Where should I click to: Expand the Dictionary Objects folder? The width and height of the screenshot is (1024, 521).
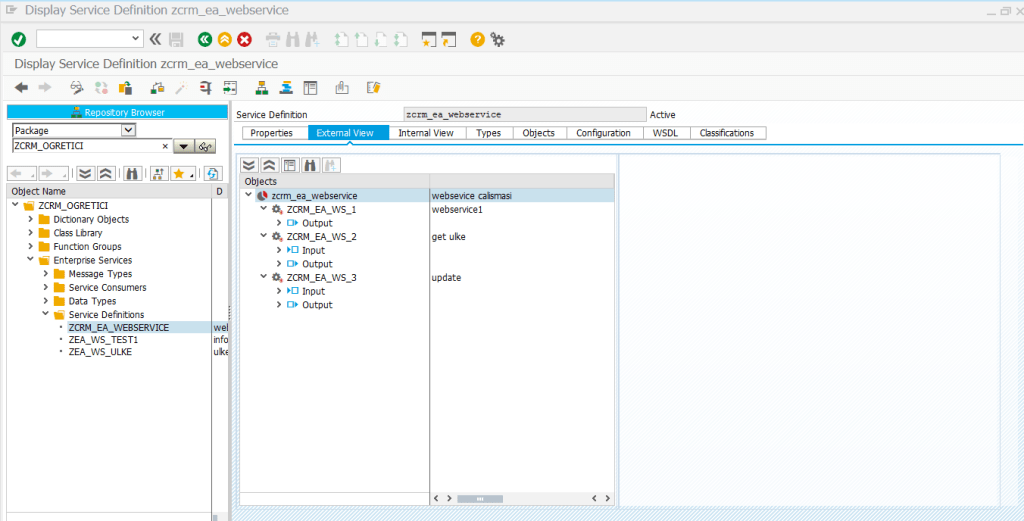30,219
